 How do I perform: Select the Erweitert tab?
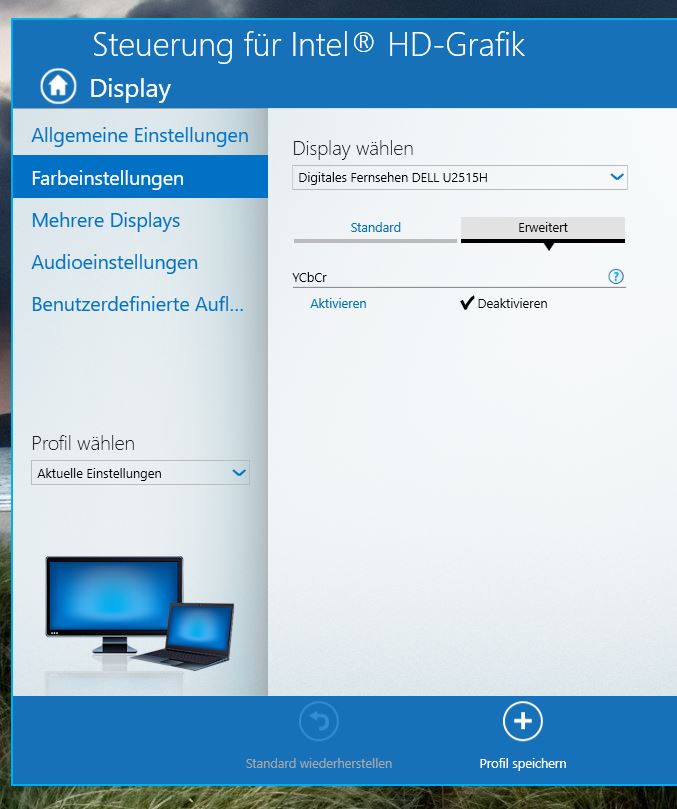coord(543,228)
